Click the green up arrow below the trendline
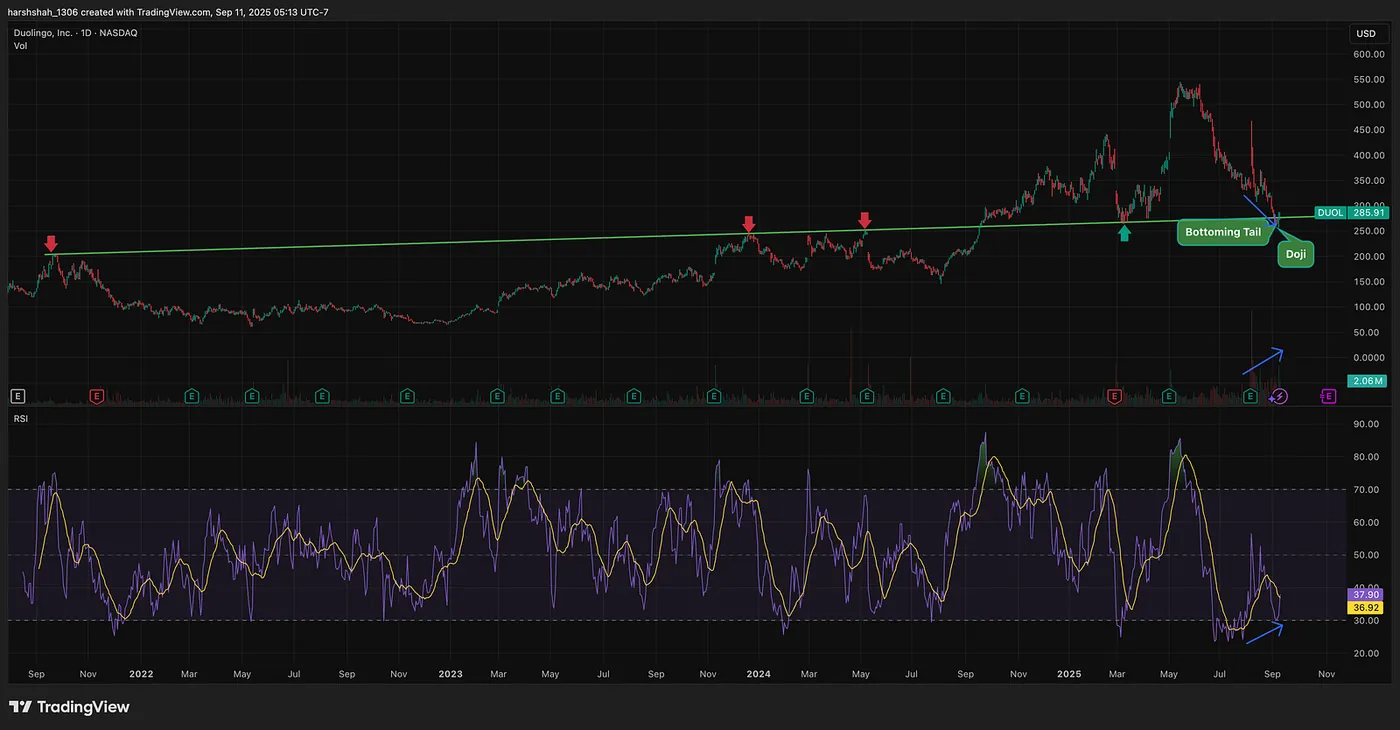 pos(1124,234)
